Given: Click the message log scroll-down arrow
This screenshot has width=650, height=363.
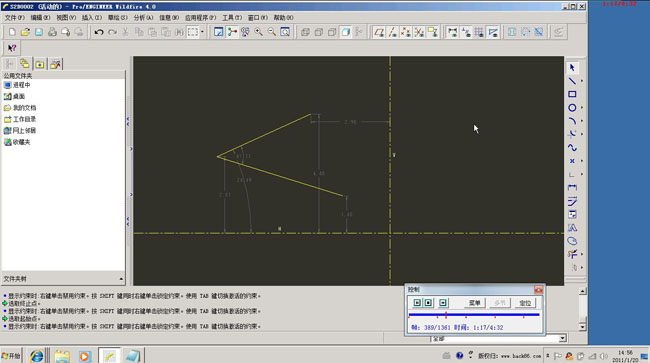Looking at the screenshot, I should coord(582,327).
